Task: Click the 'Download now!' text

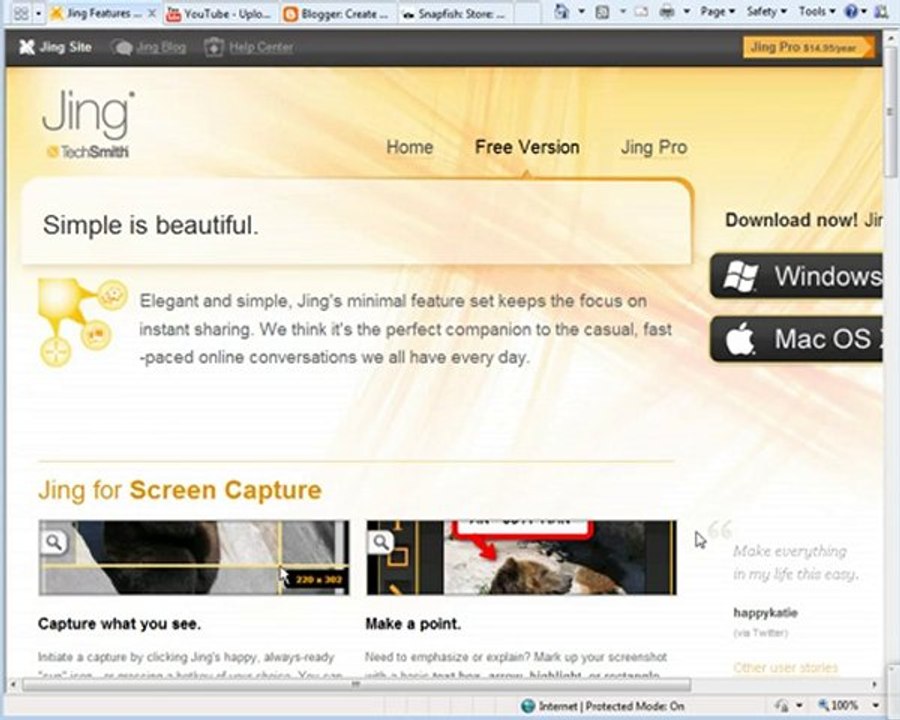Action: click(x=792, y=220)
